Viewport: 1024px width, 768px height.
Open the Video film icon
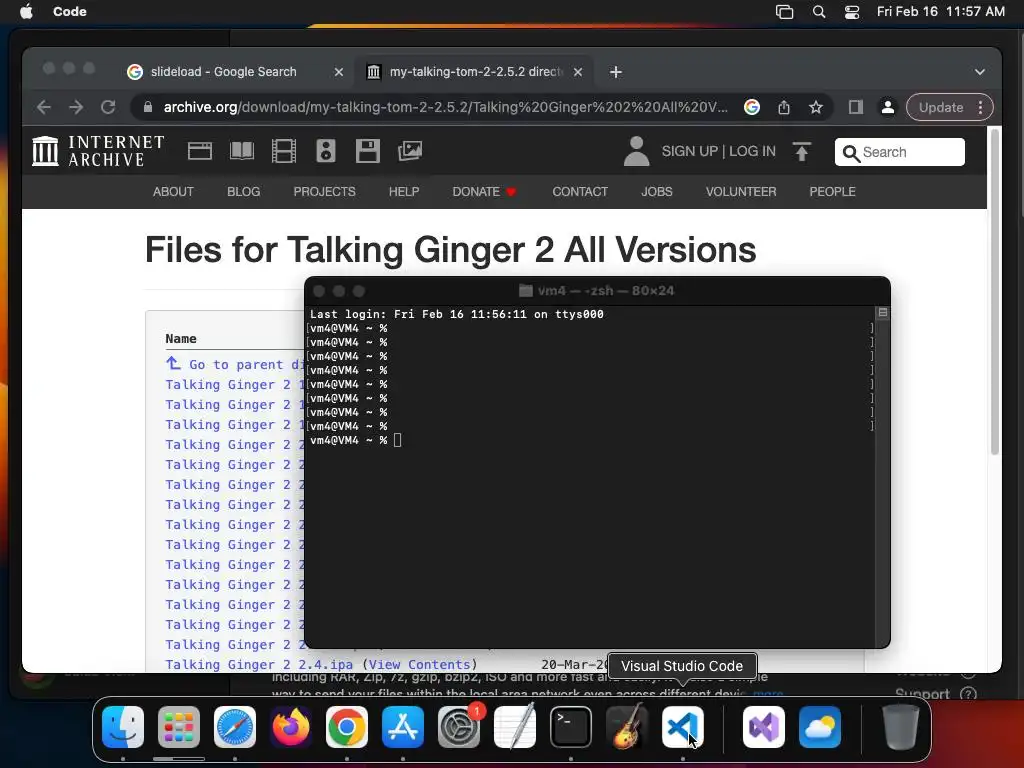pyautogui.click(x=283, y=151)
